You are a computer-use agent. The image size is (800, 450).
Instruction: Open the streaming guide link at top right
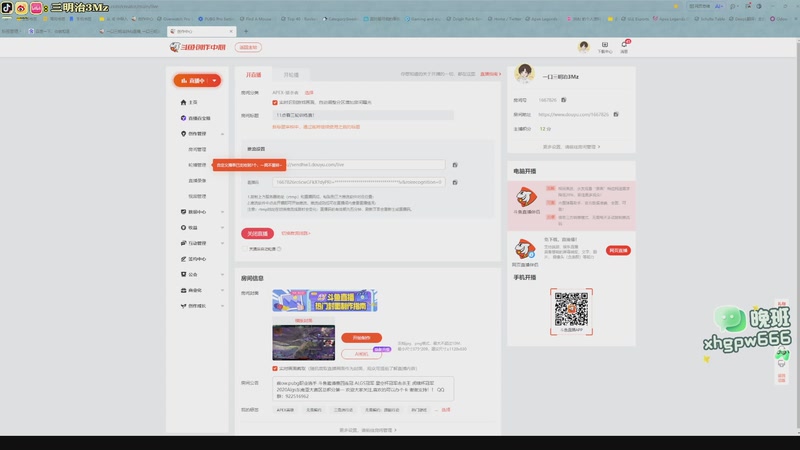(x=490, y=74)
